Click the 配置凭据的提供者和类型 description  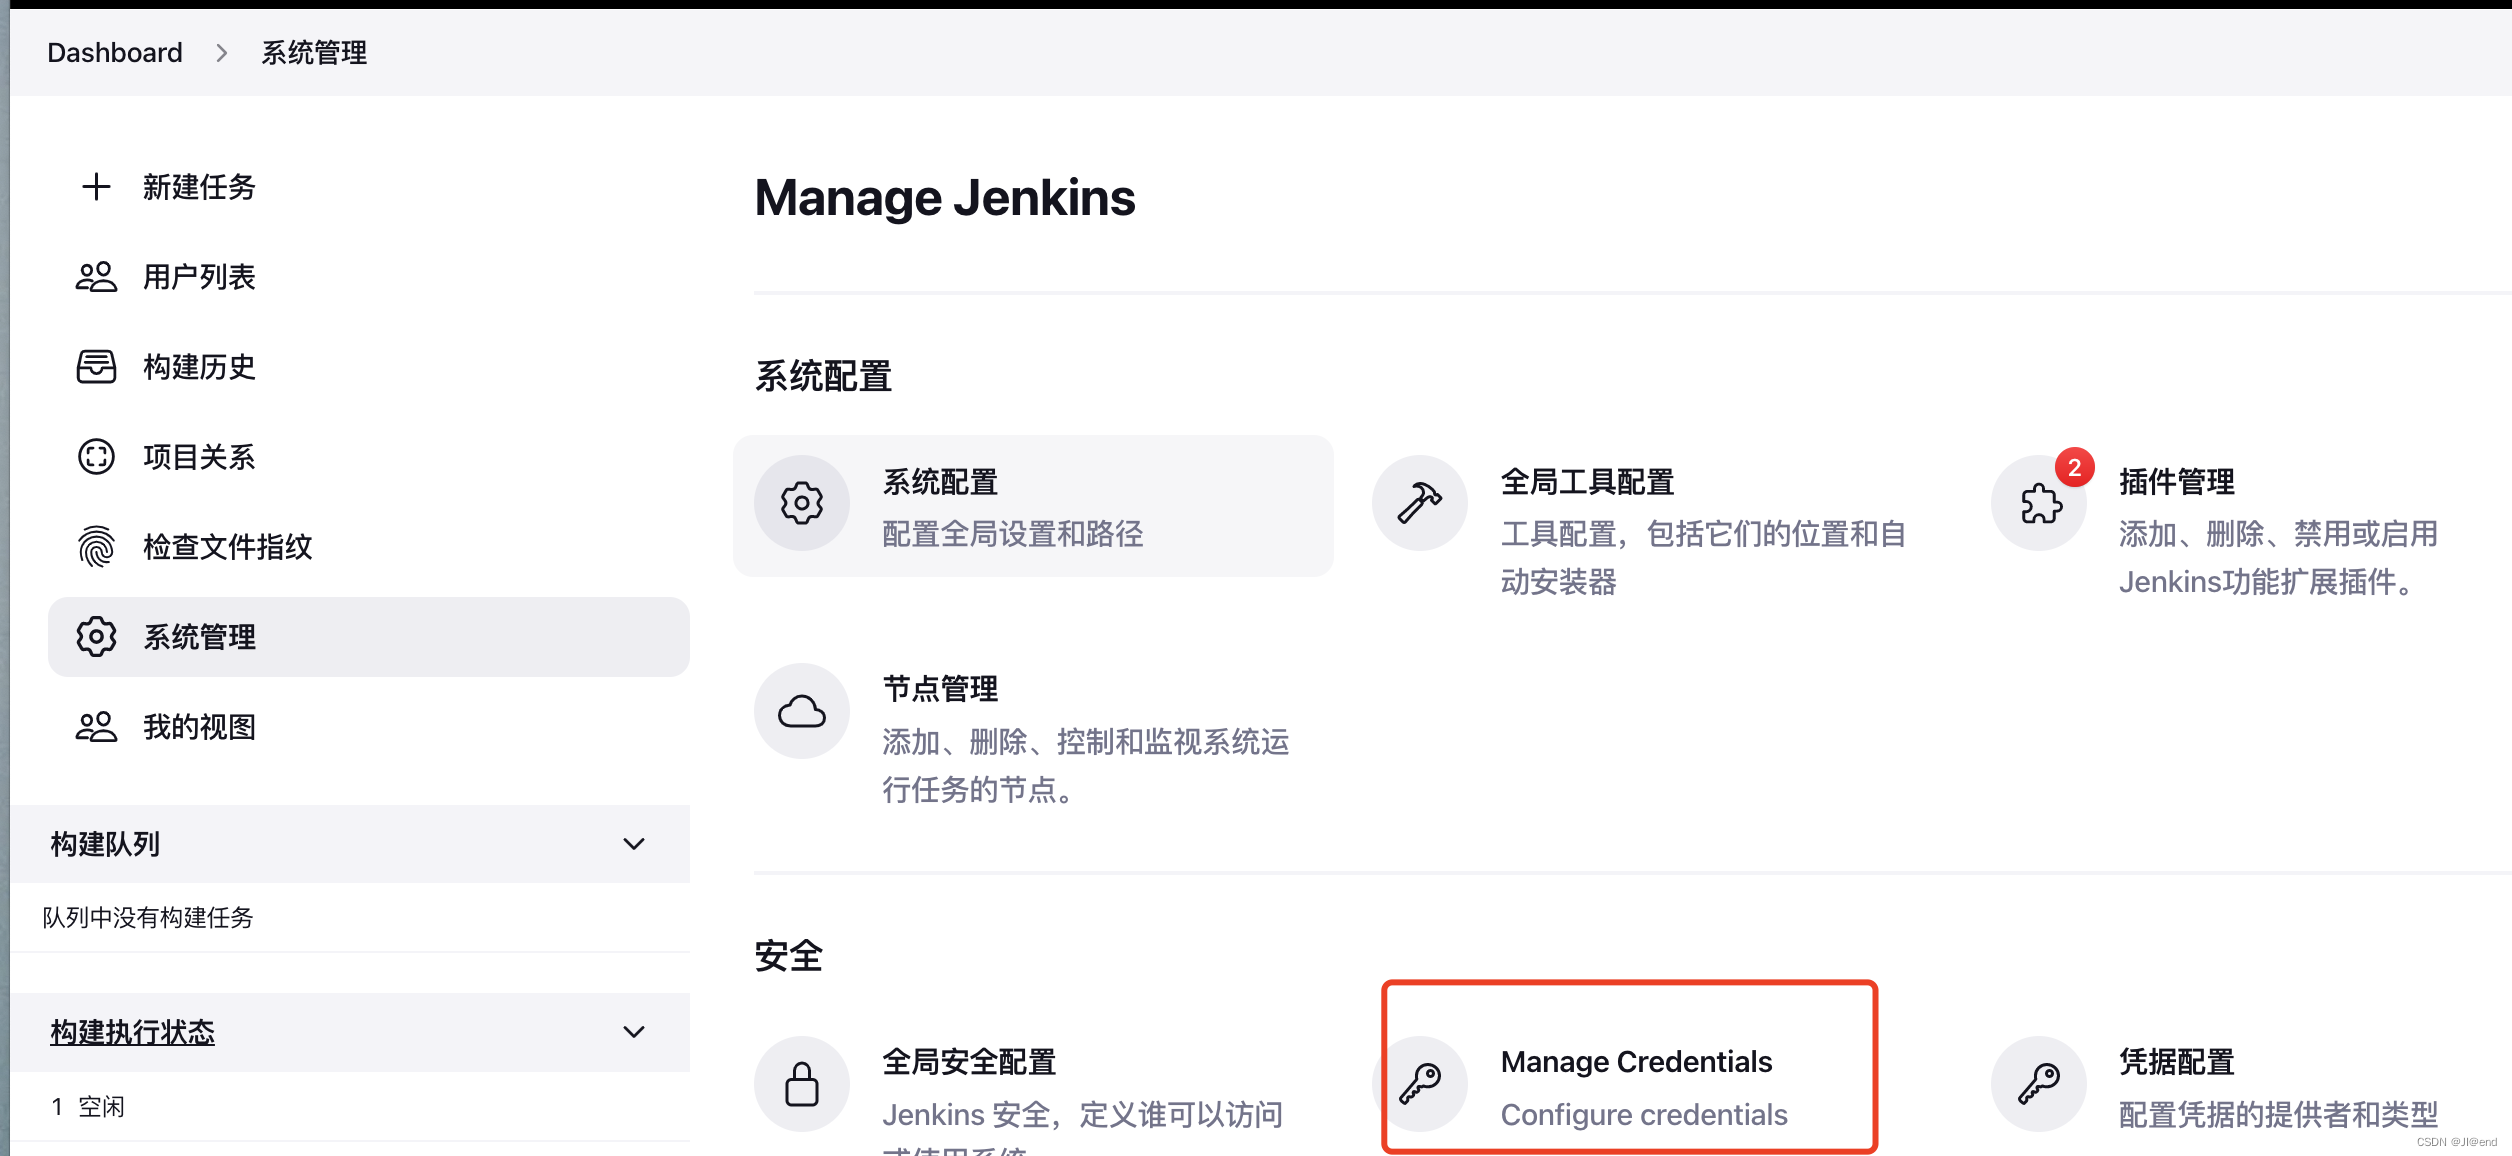(x=2278, y=1115)
